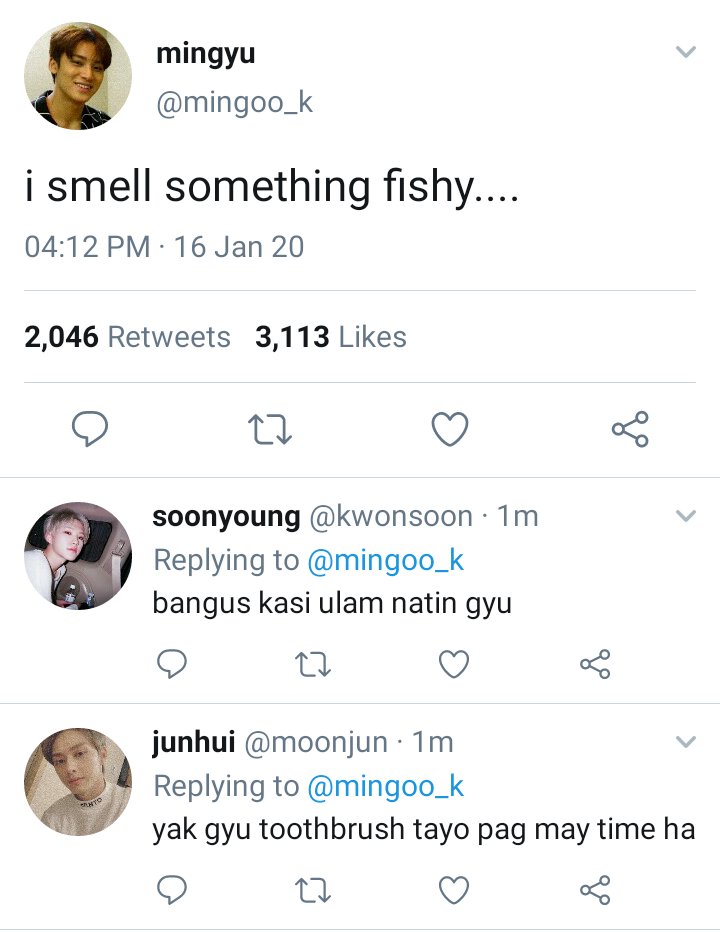720x932 pixels.
Task: Retweet soonyoung's reply
Action: (314, 663)
